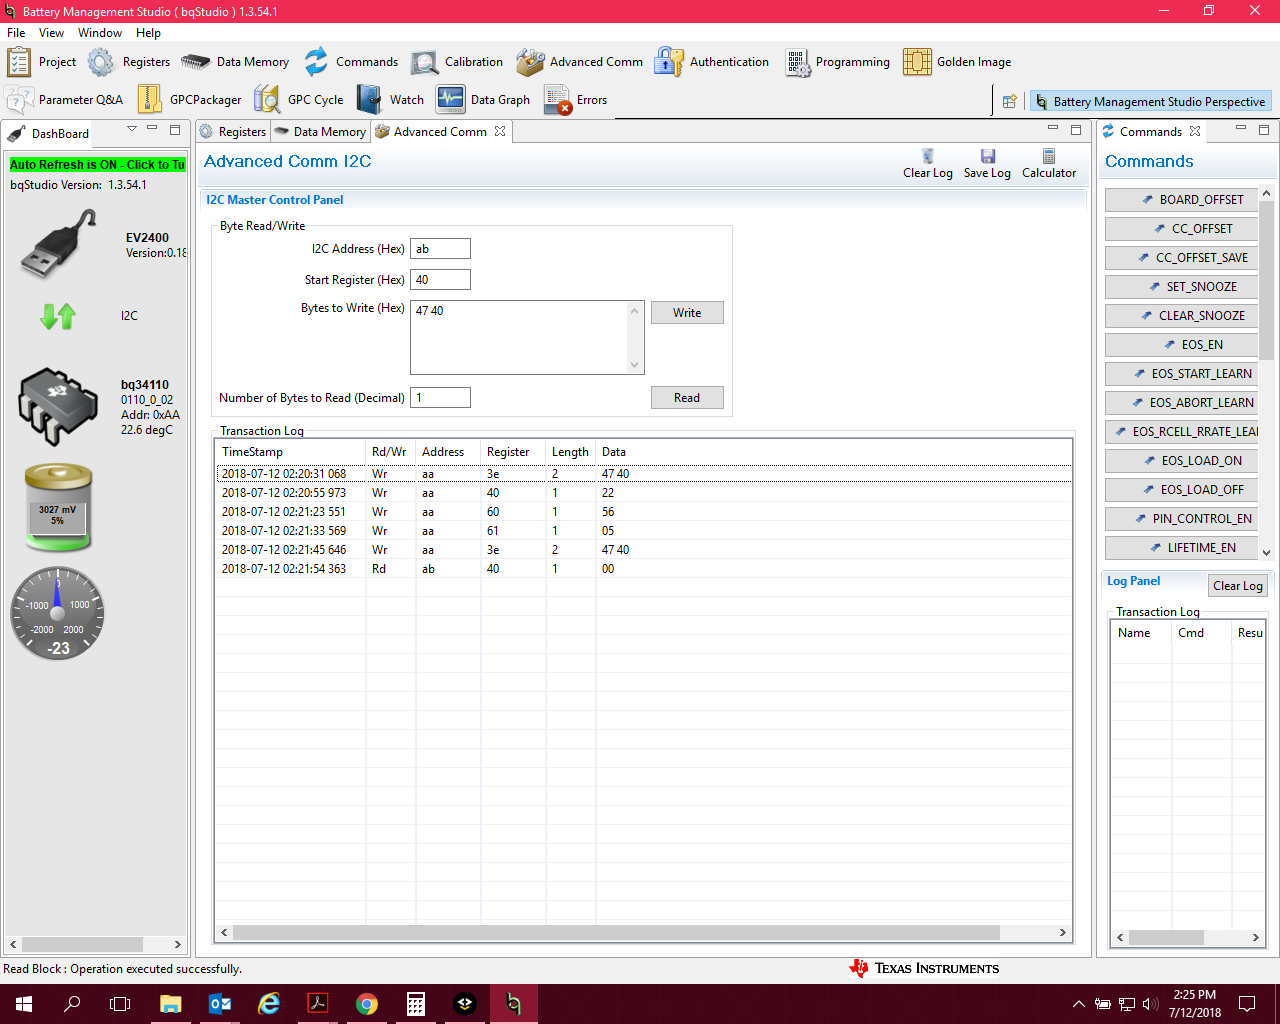Open the Calibration toolbar icon
Viewport: 1280px width, 1024px height.
(x=424, y=62)
